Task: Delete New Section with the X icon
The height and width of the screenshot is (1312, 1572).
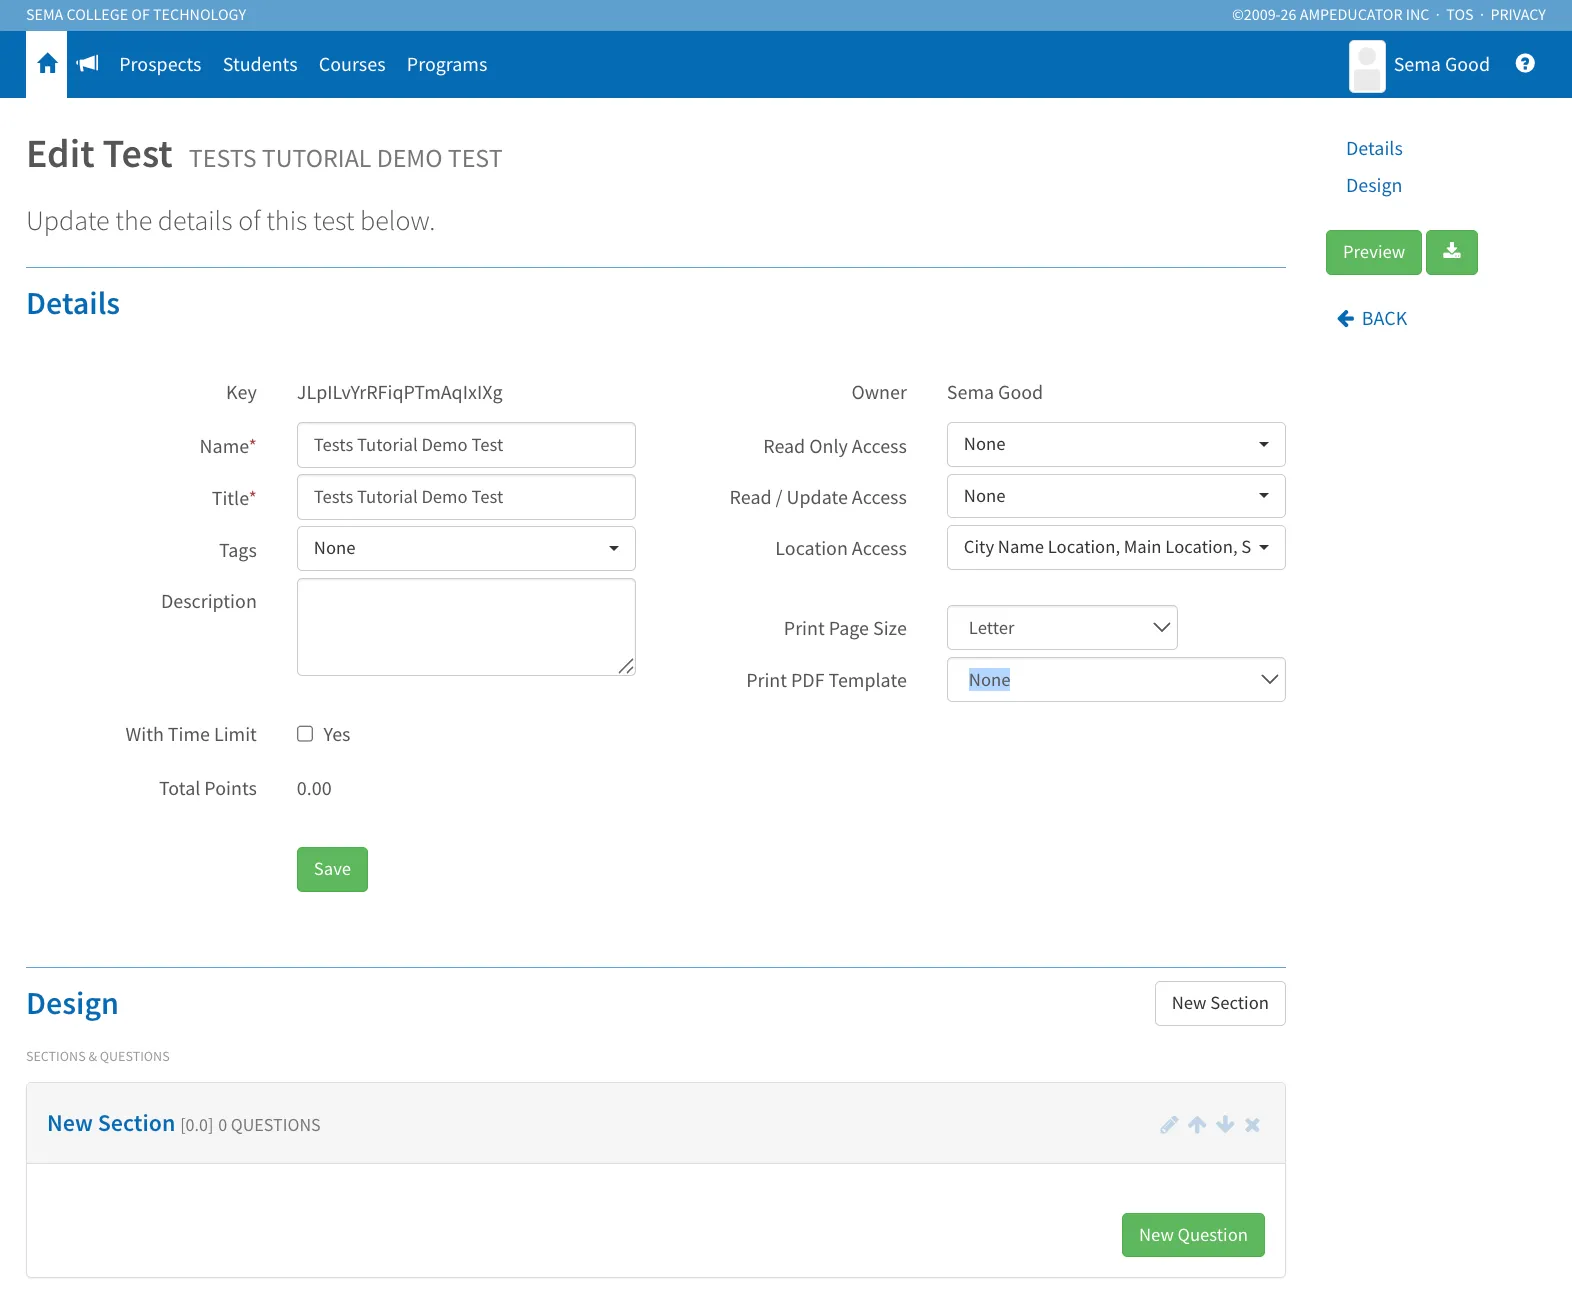Action: coord(1252,1125)
